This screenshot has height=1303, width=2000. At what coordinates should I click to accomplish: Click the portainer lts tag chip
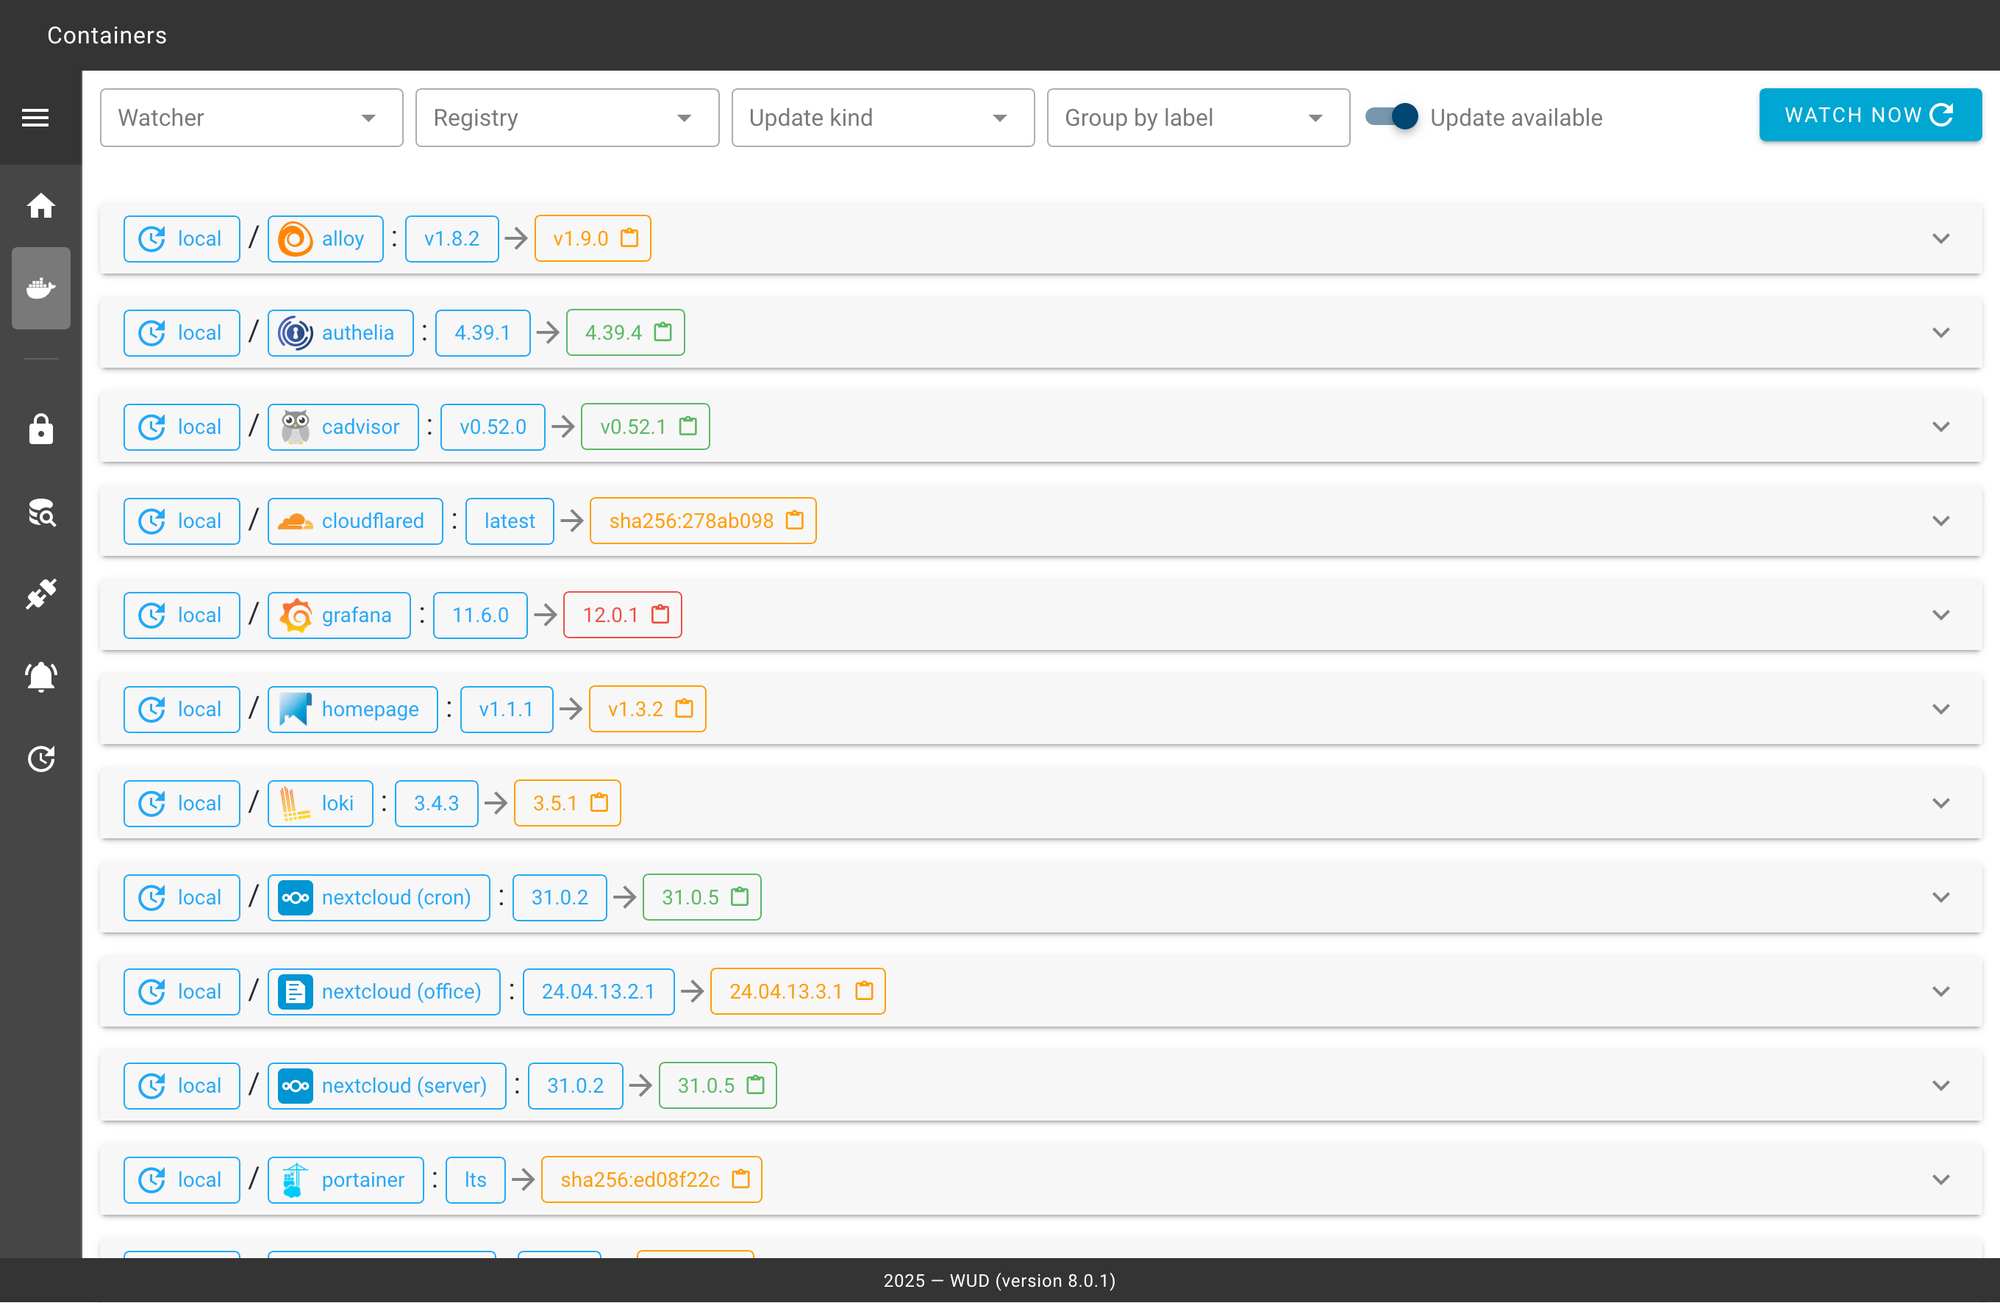[475, 1180]
